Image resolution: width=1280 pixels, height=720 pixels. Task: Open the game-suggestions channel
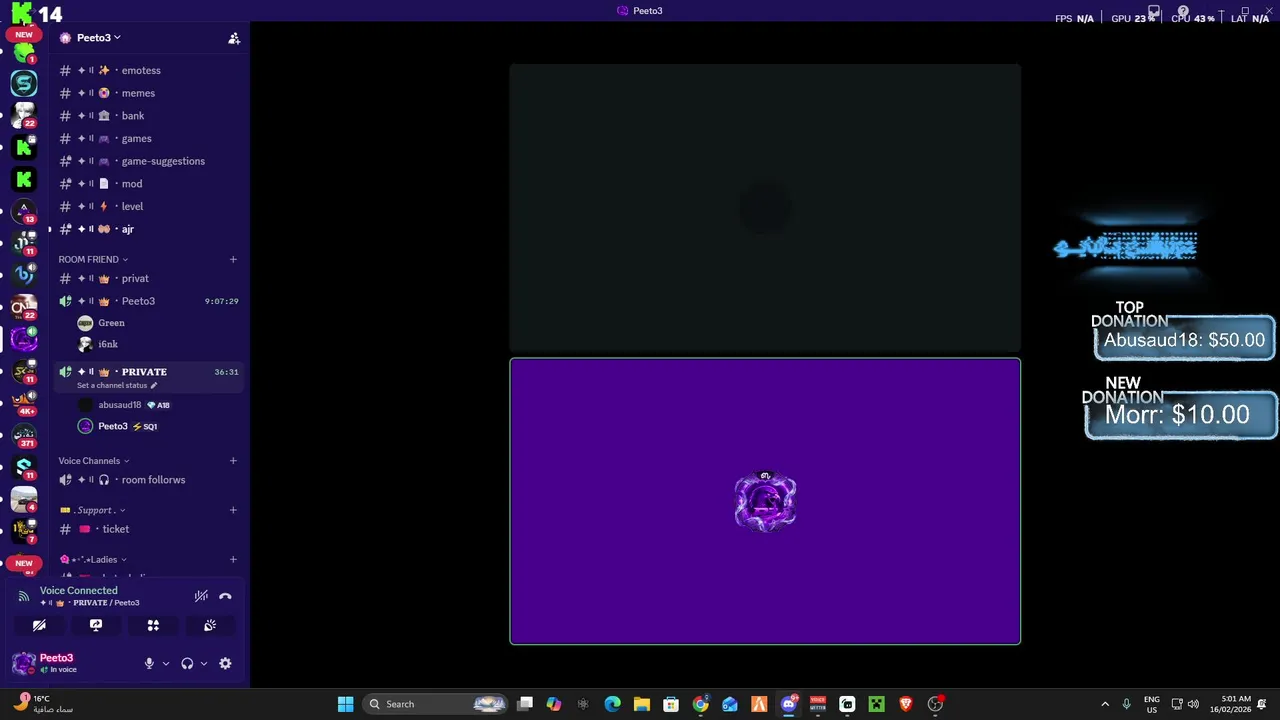point(146,161)
